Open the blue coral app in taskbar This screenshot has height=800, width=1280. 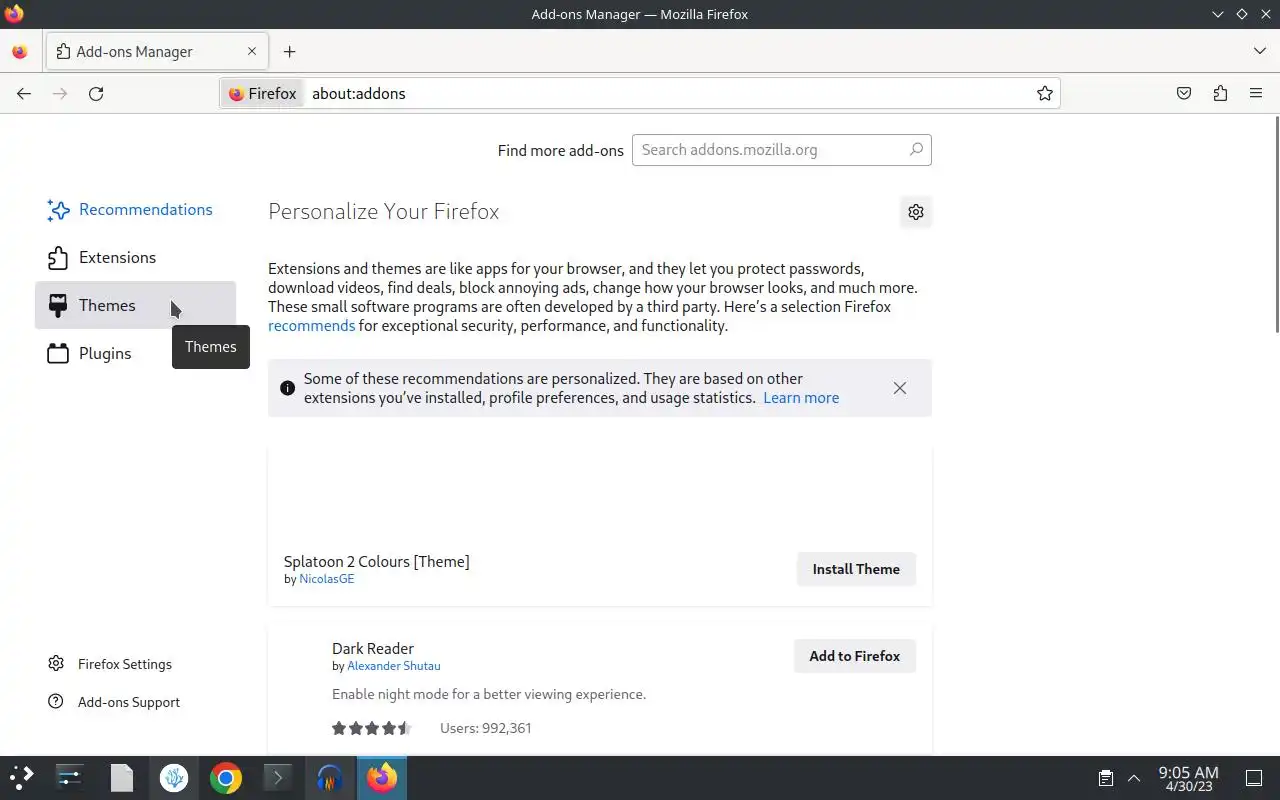[x=174, y=778]
